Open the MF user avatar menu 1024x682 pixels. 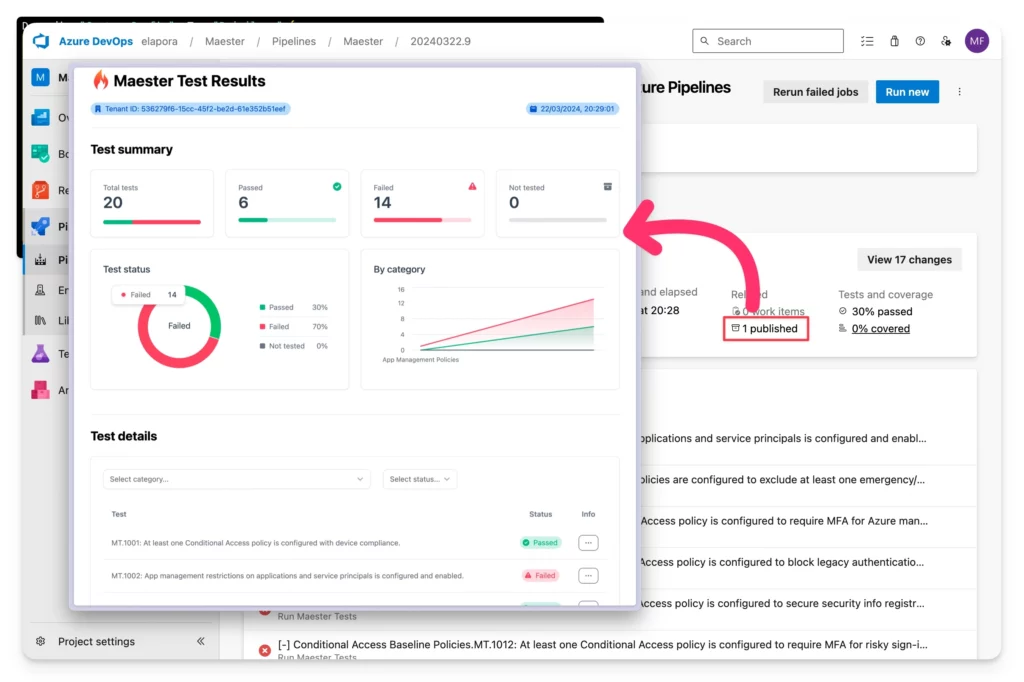(x=976, y=41)
